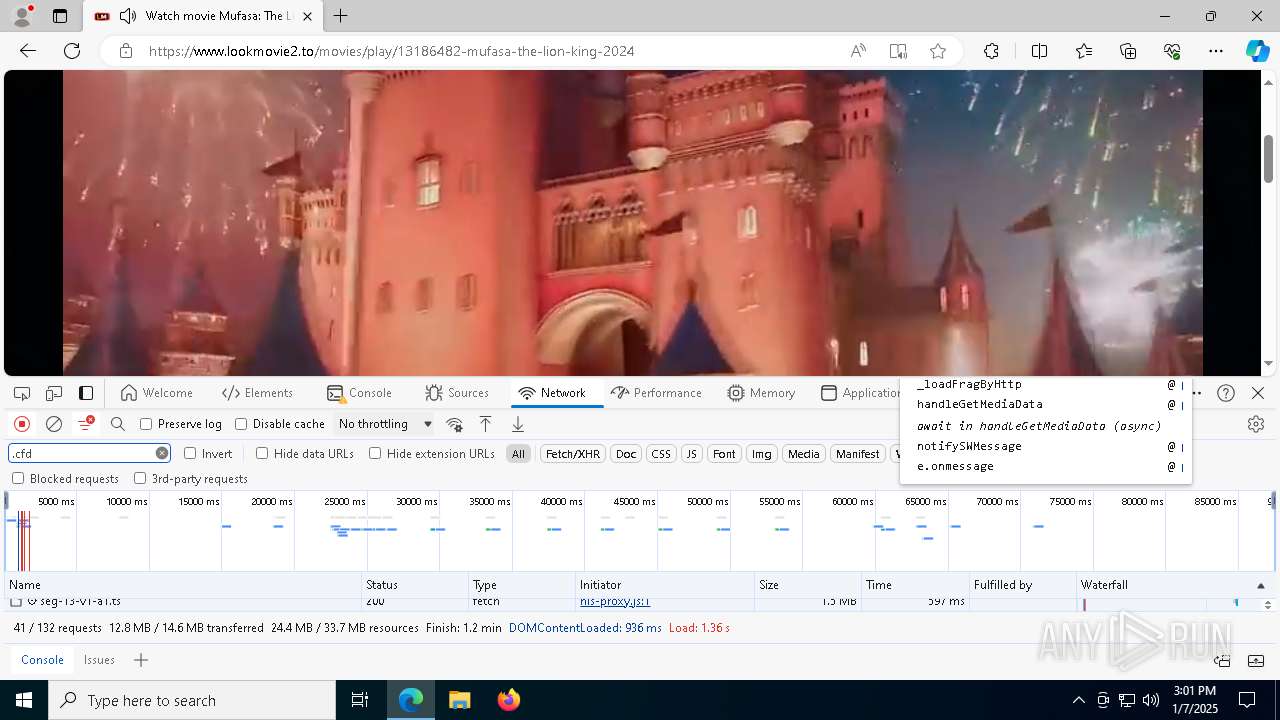Open the No throttling dropdown
The width and height of the screenshot is (1280, 720).
pyautogui.click(x=385, y=424)
